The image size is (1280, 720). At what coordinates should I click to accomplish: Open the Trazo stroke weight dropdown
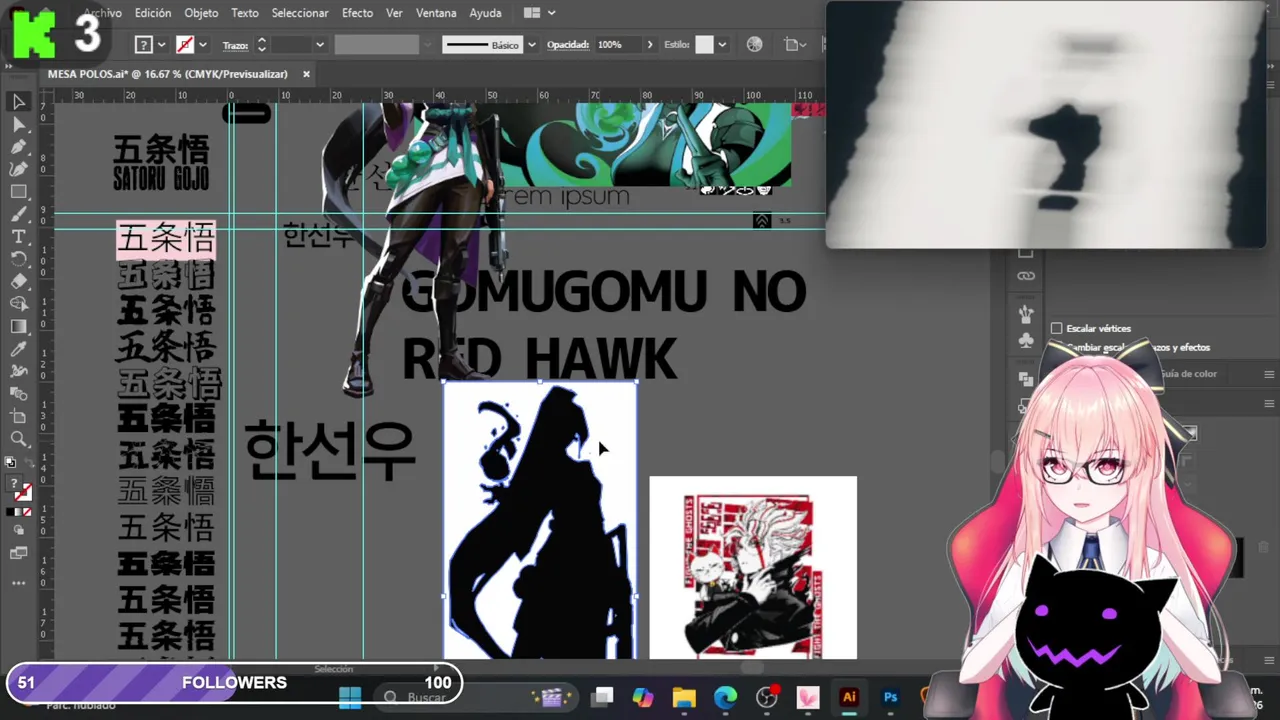pyautogui.click(x=320, y=45)
